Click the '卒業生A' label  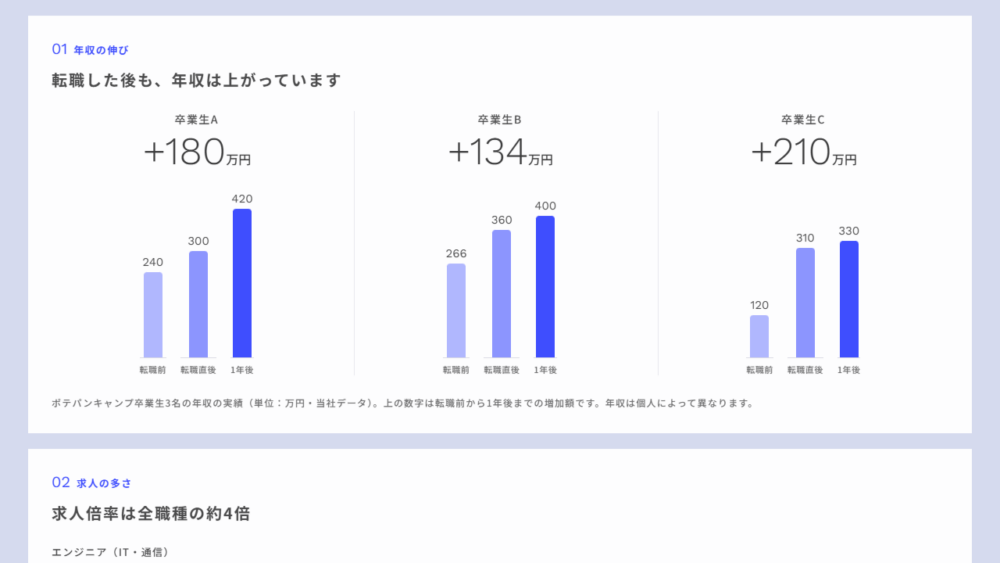196,120
